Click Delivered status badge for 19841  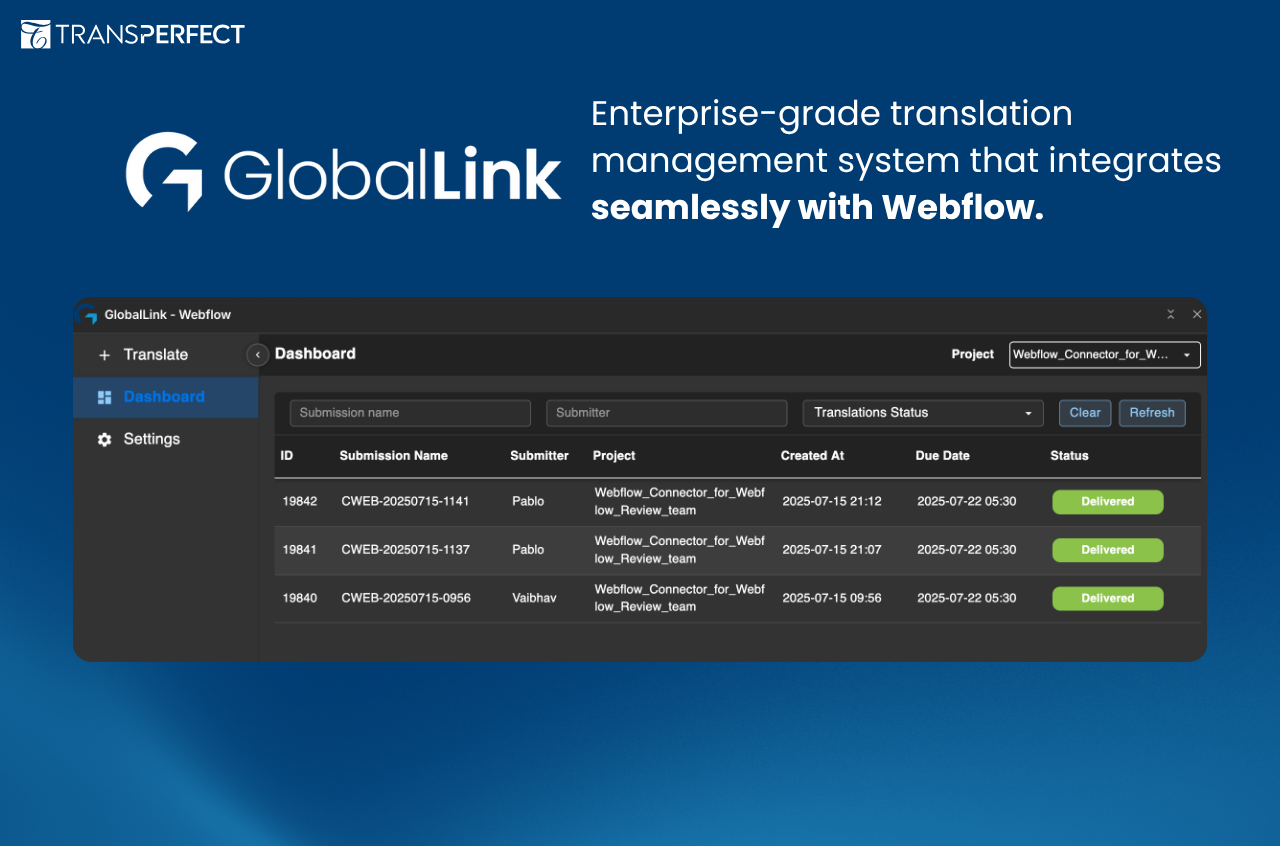coord(1108,550)
